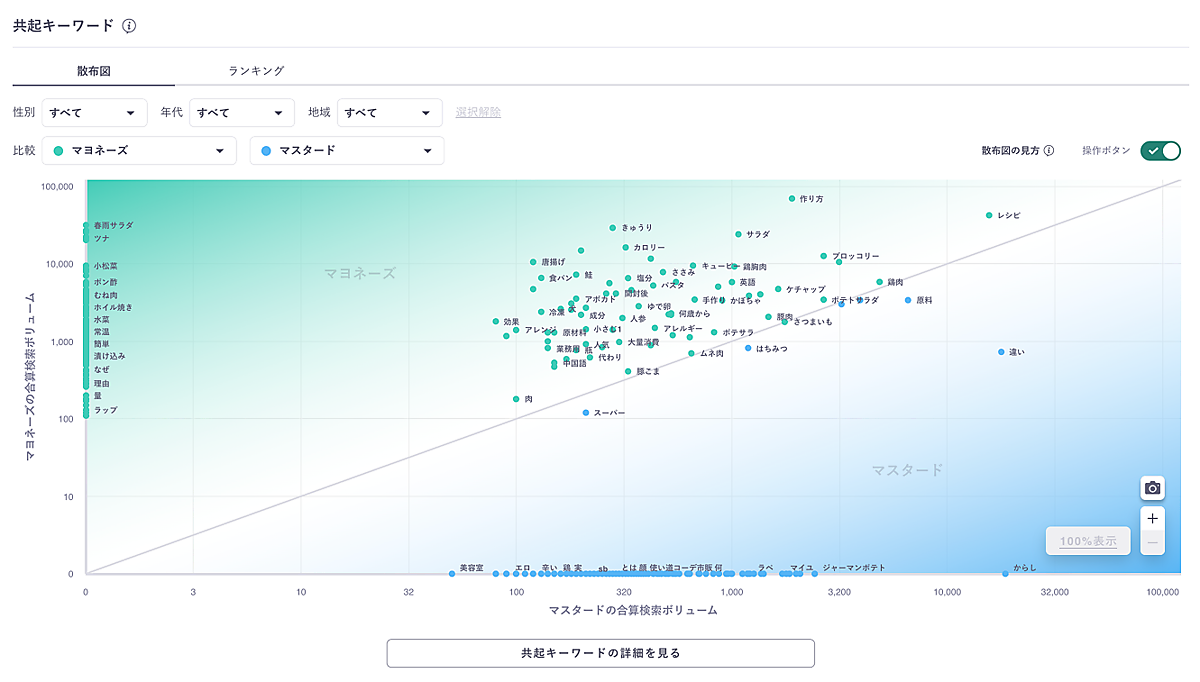Image resolution: width=1200 pixels, height=682 pixels.
Task: Open the 年代 dropdown
Action: 241,113
